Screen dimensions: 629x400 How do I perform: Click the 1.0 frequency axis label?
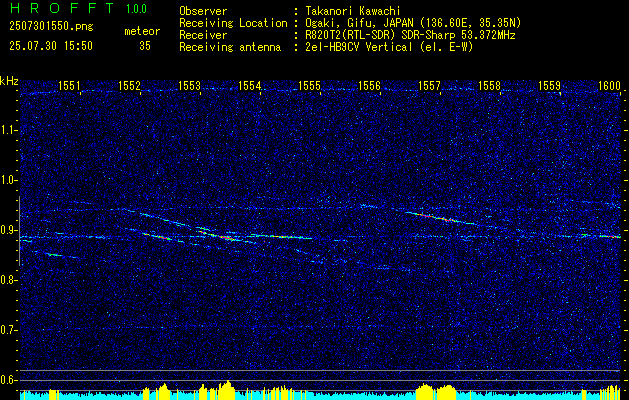(9, 181)
